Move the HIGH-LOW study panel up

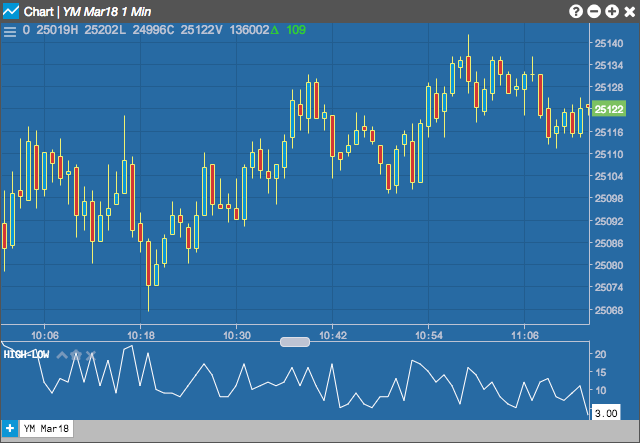point(62,355)
